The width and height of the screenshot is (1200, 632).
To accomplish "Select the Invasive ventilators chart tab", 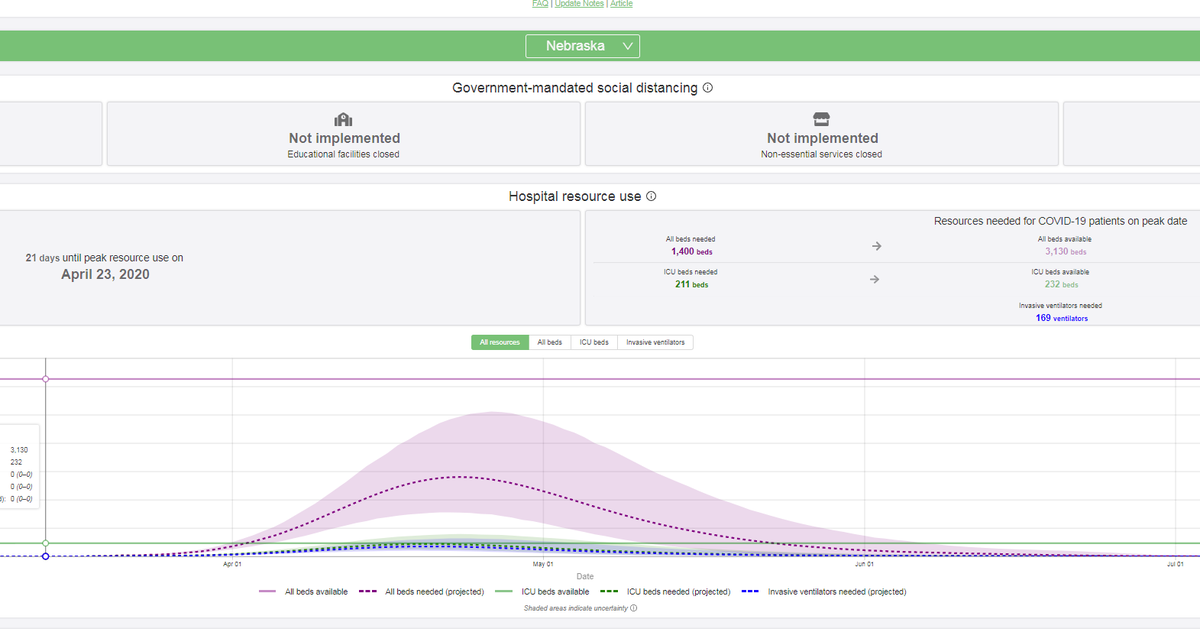I will coord(655,342).
